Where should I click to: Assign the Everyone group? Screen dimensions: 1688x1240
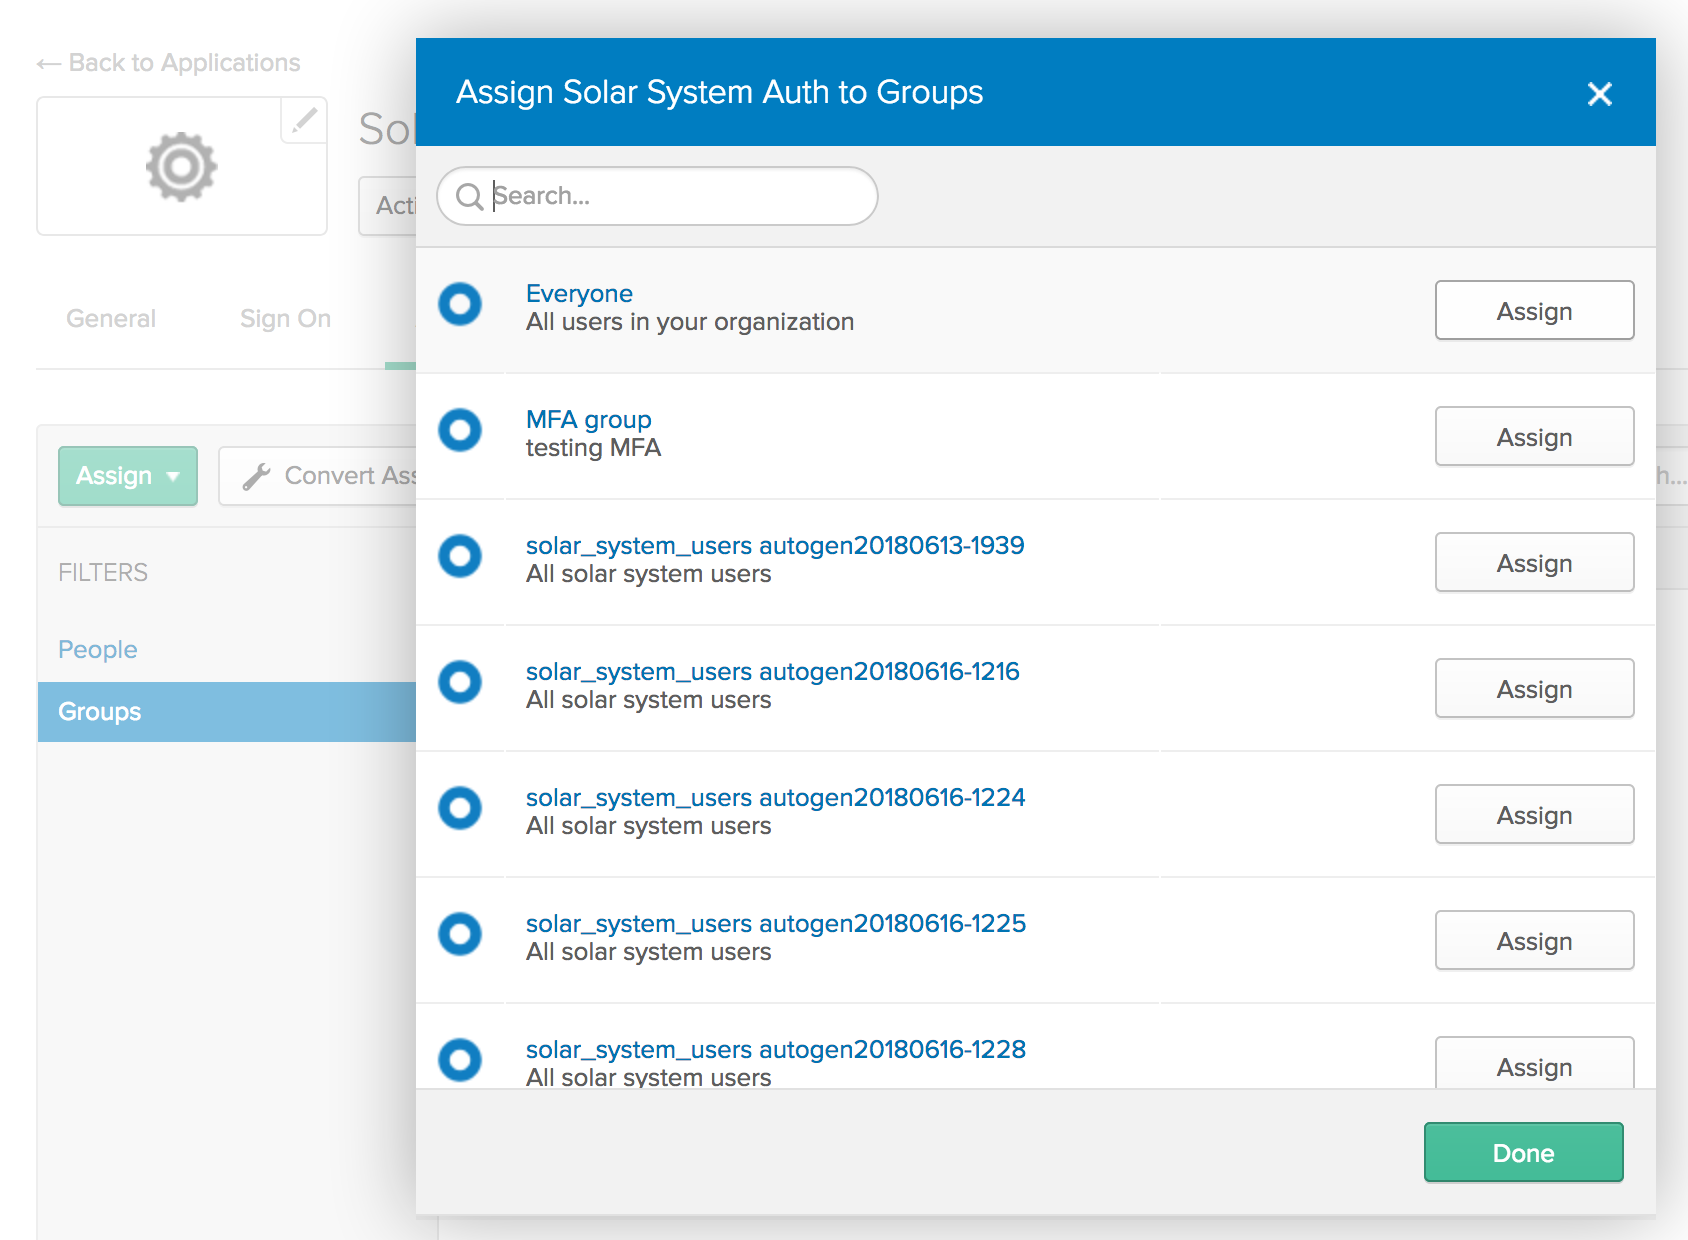pyautogui.click(x=1533, y=311)
